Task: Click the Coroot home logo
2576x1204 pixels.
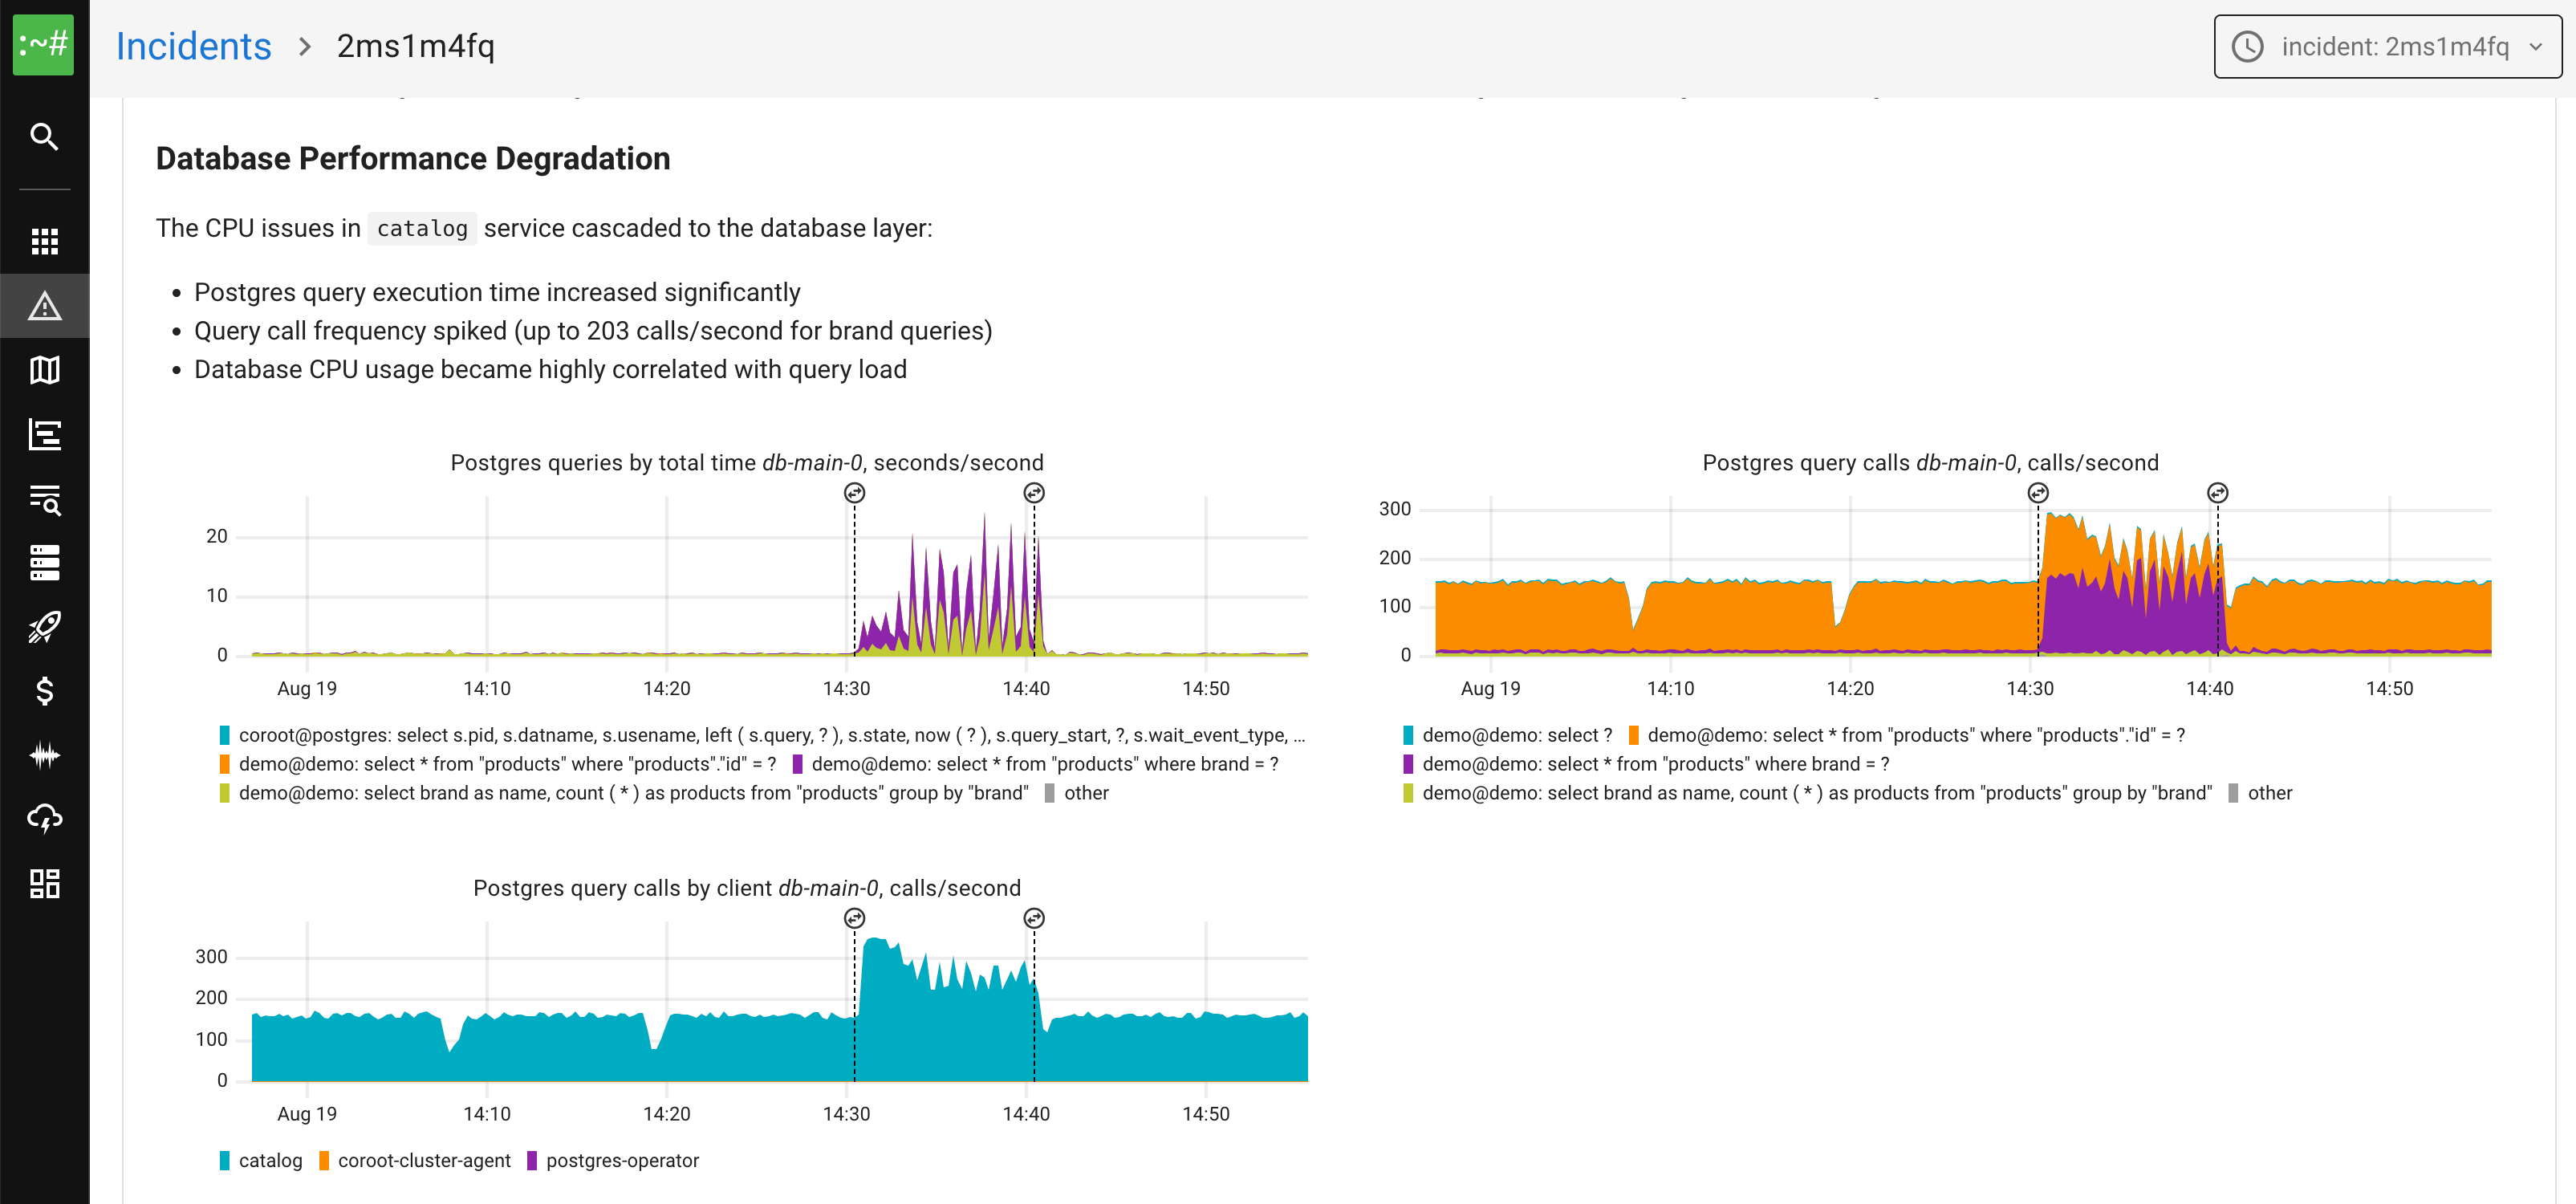Action: tap(44, 44)
